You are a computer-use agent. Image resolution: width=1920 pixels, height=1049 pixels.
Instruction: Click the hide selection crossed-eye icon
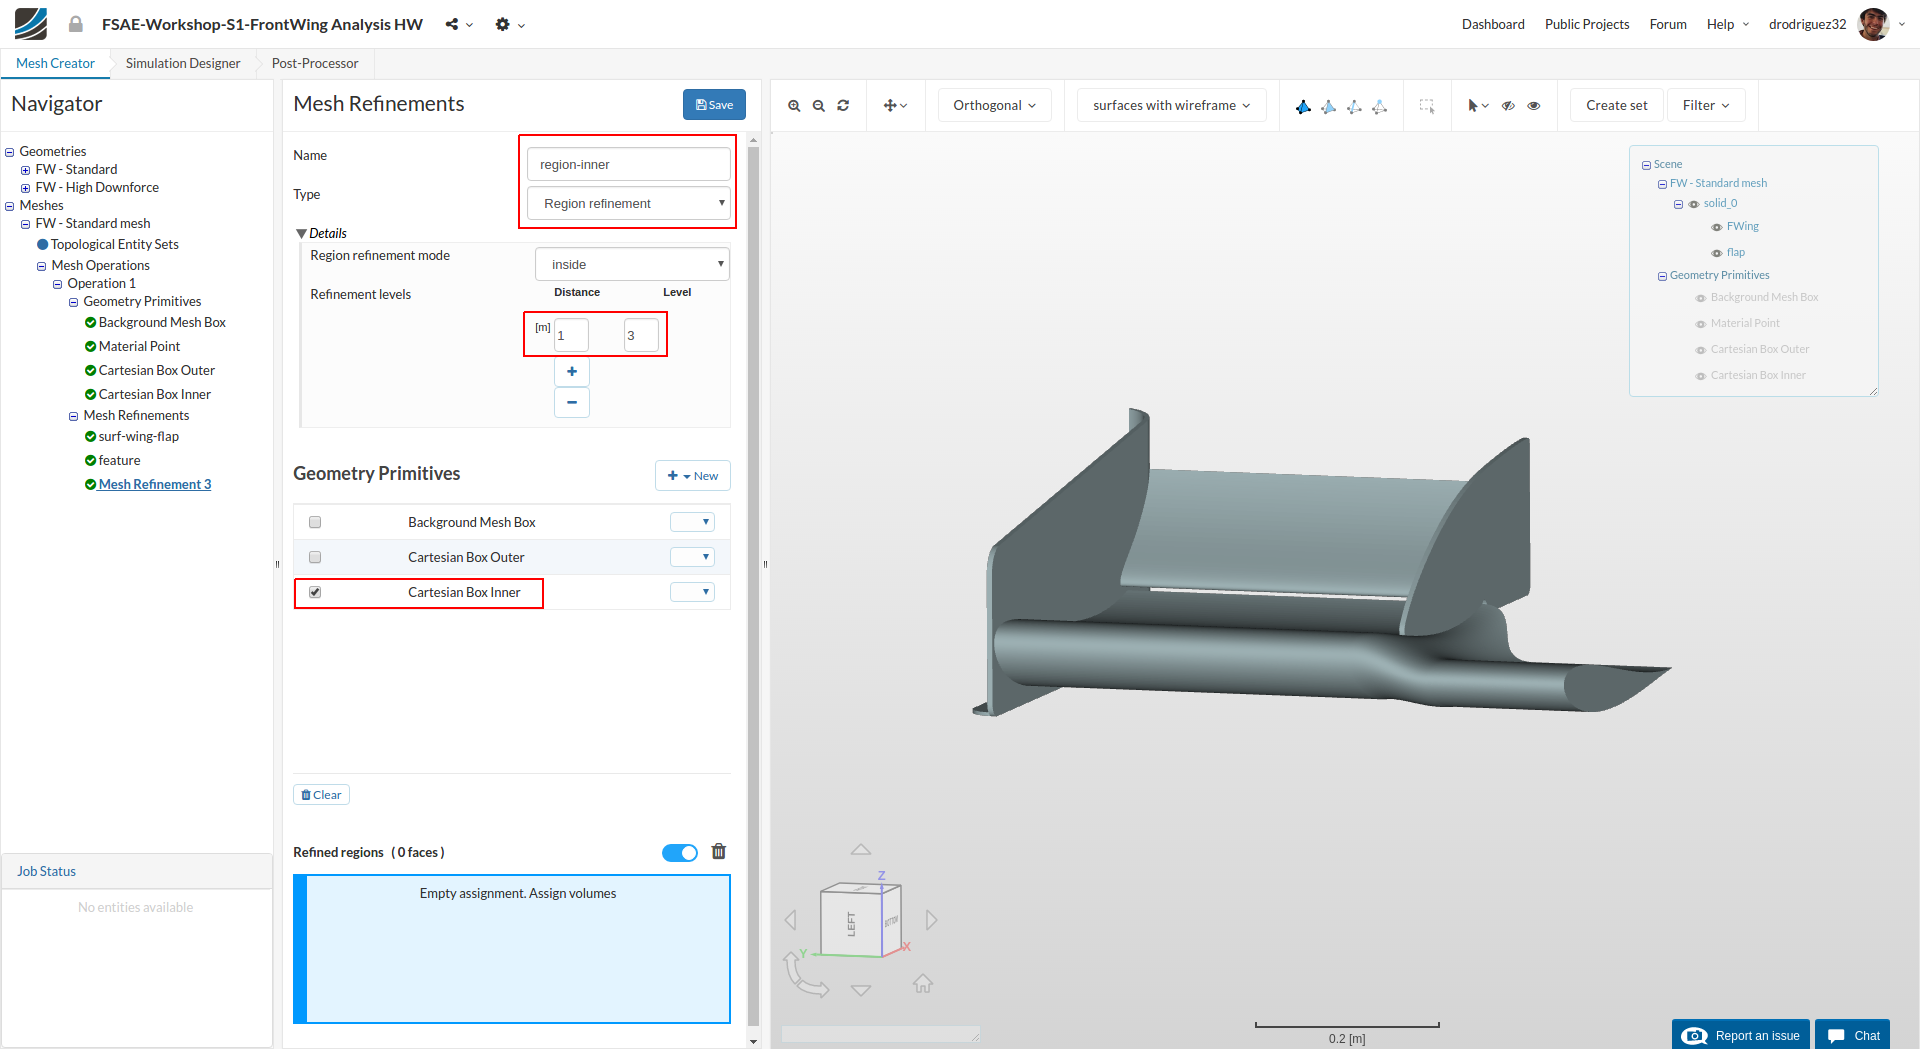1508,106
